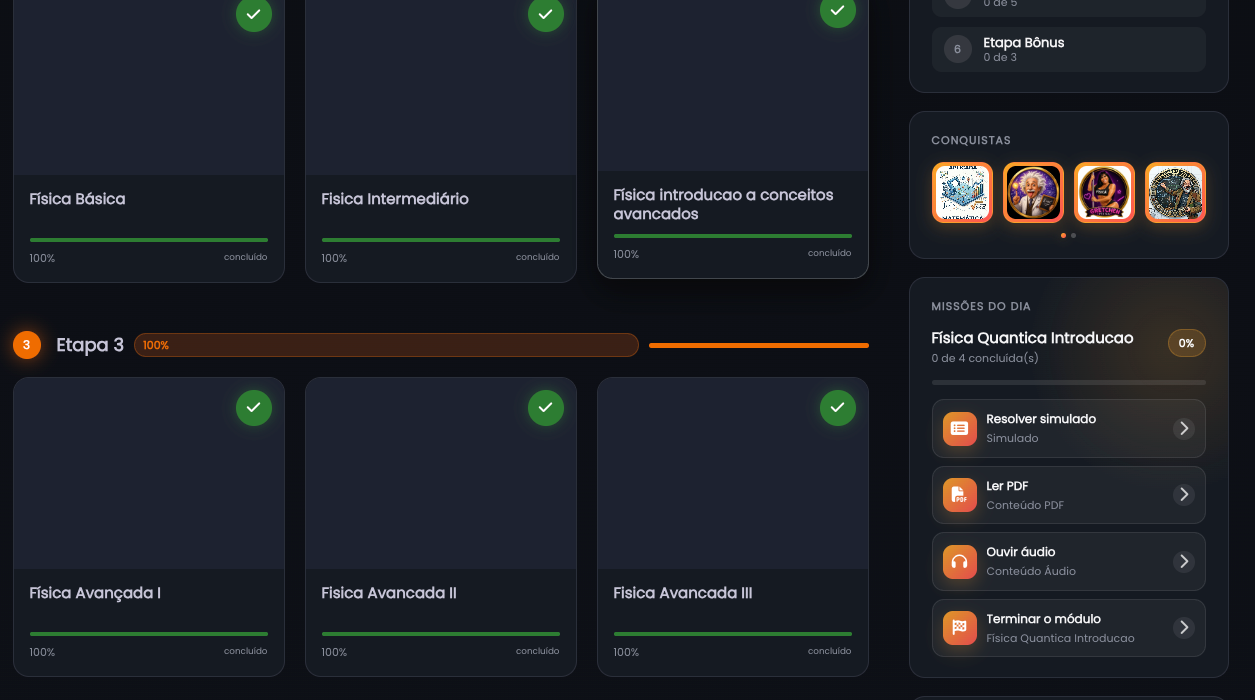
Task: Click the grey number 6 badge beside Etapa Bônus
Action: click(x=958, y=49)
